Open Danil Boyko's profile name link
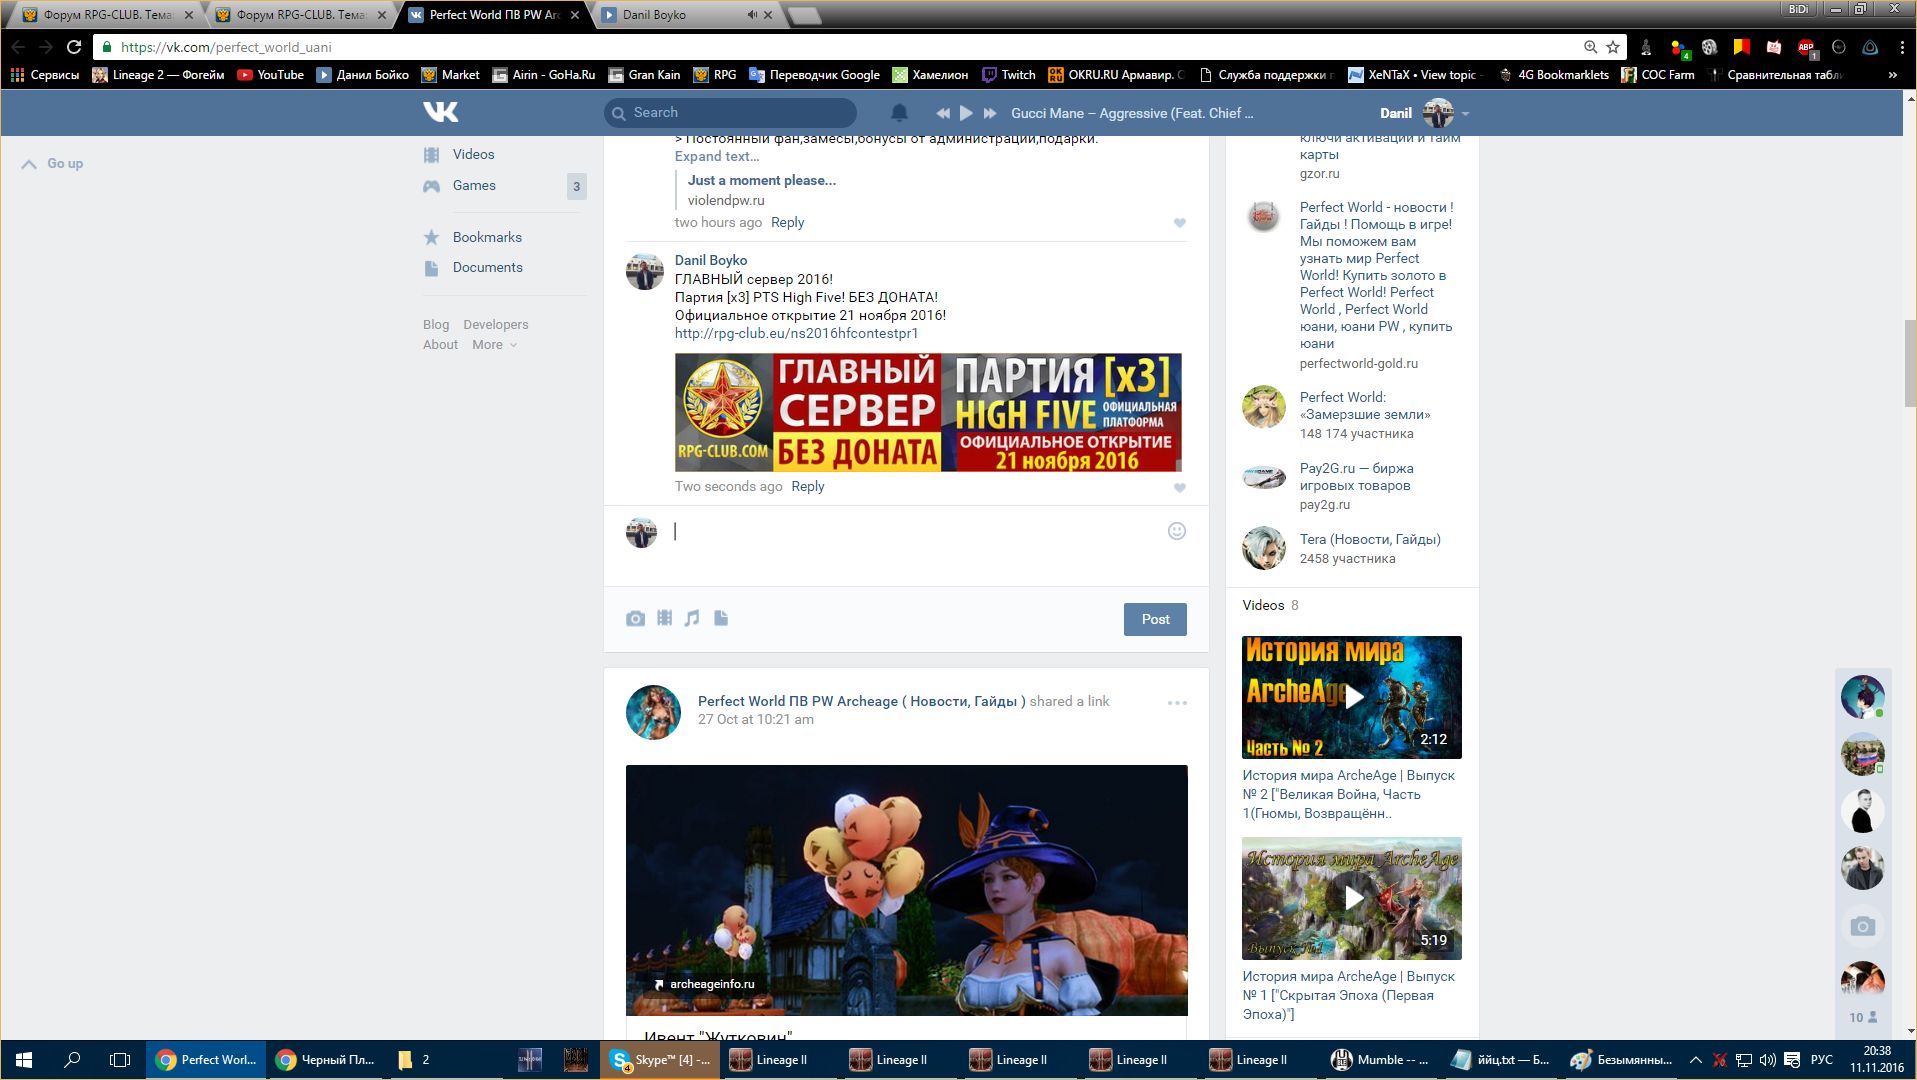Viewport: 1917px width, 1080px height. 711,260
